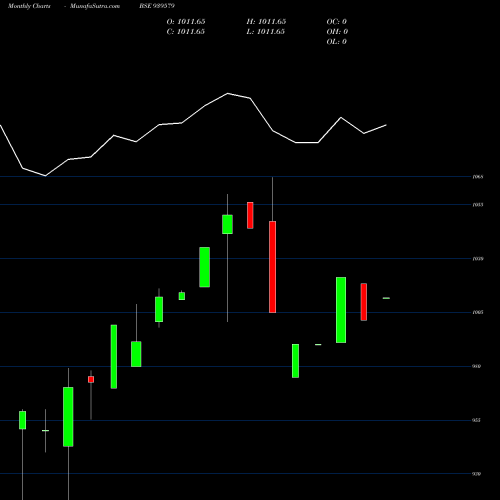Click the 1005 price axis label
This screenshot has height=500, width=500.
coord(478,312)
